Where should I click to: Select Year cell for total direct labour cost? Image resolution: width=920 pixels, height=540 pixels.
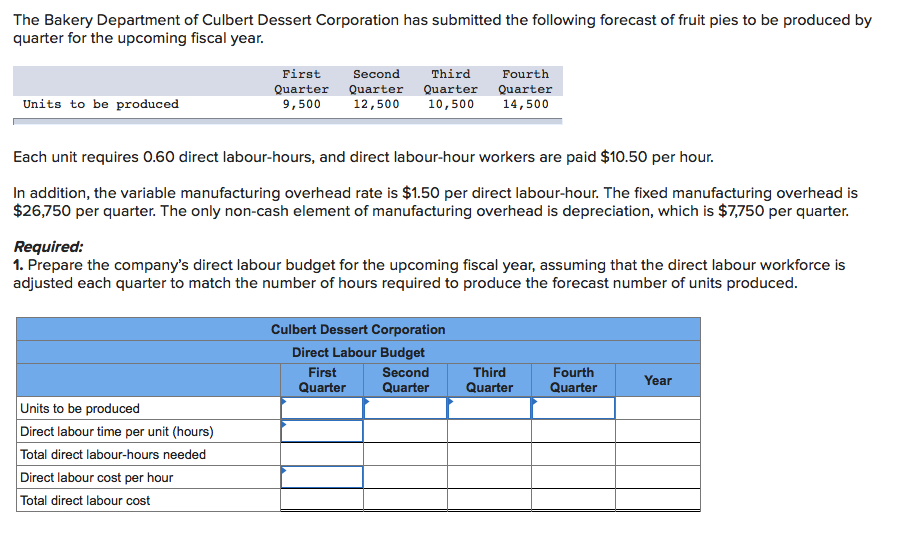658,500
